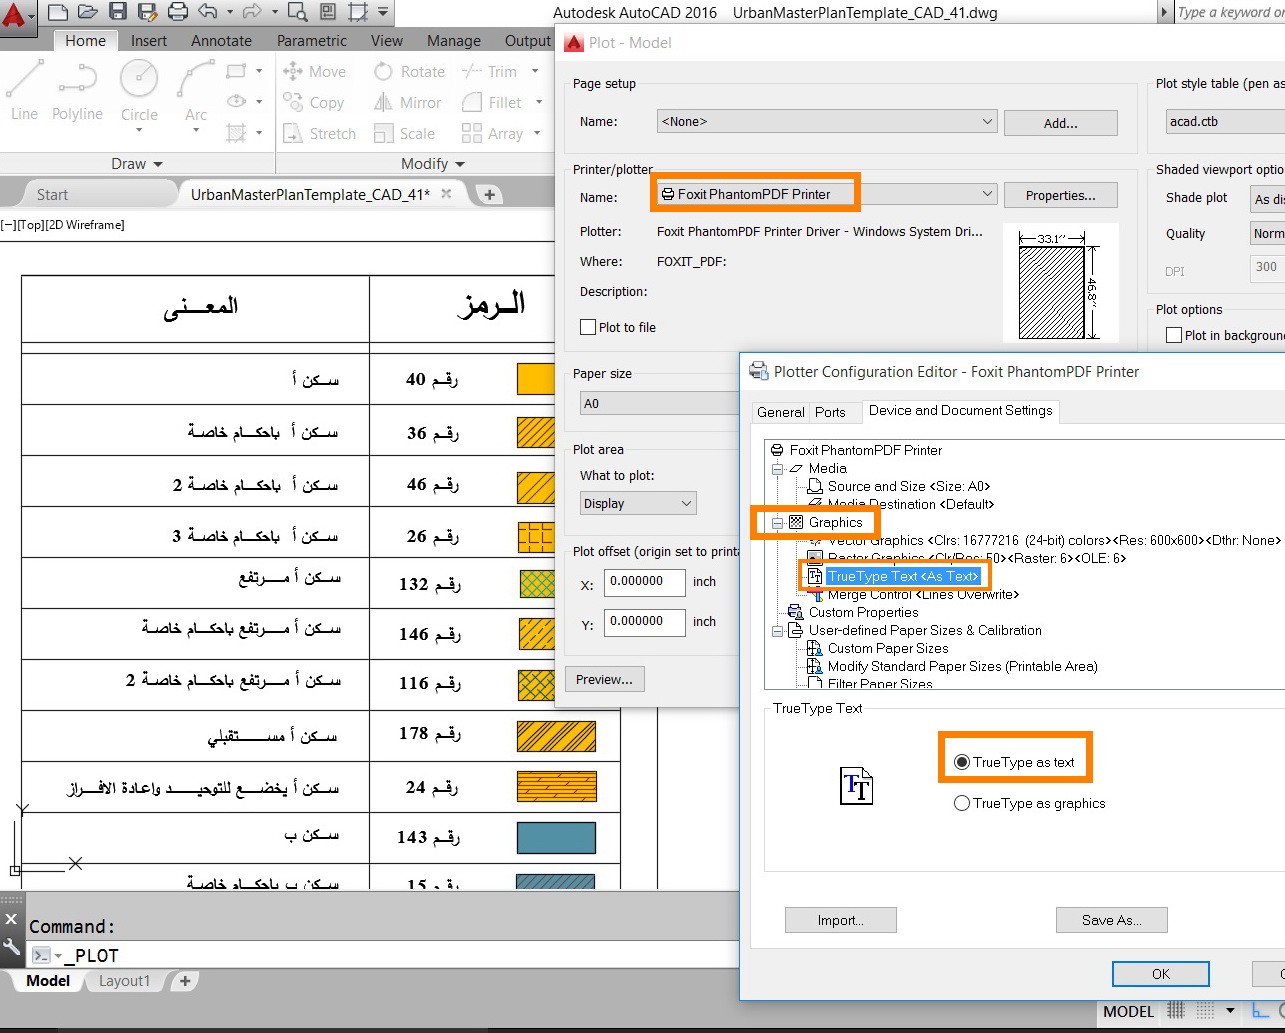Enable the Plot to file checkbox
The width and height of the screenshot is (1285, 1033).
pos(588,327)
